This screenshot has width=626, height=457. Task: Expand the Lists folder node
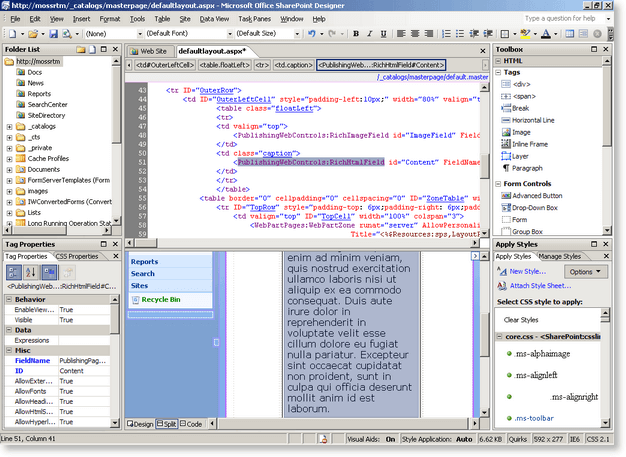pyautogui.click(x=10, y=213)
